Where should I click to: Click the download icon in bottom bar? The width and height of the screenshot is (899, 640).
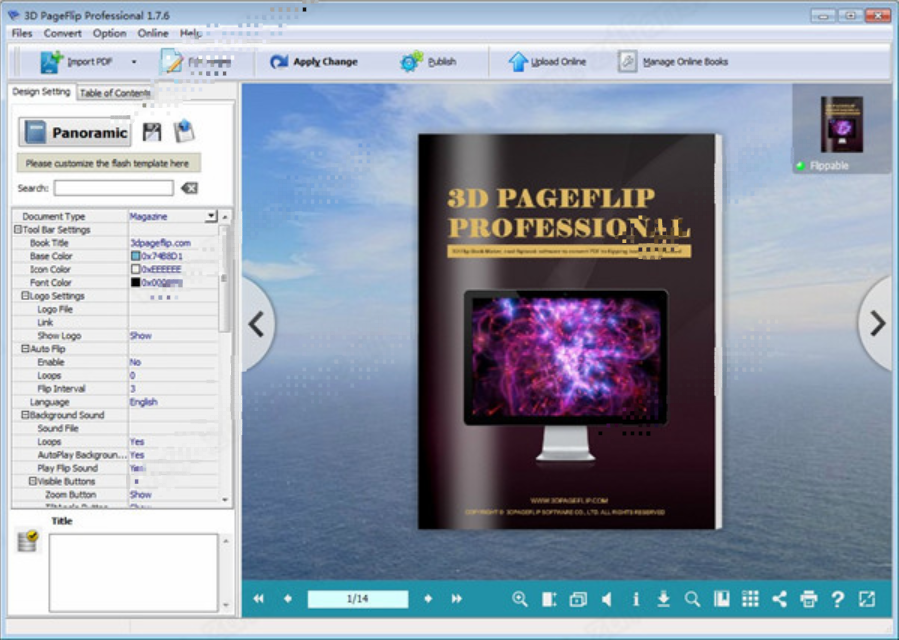click(x=663, y=599)
